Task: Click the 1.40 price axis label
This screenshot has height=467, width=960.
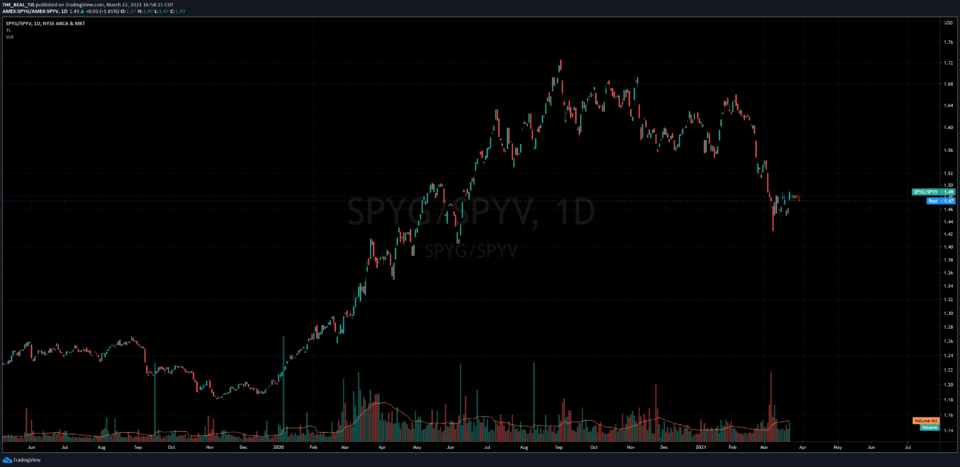Action: [948, 247]
